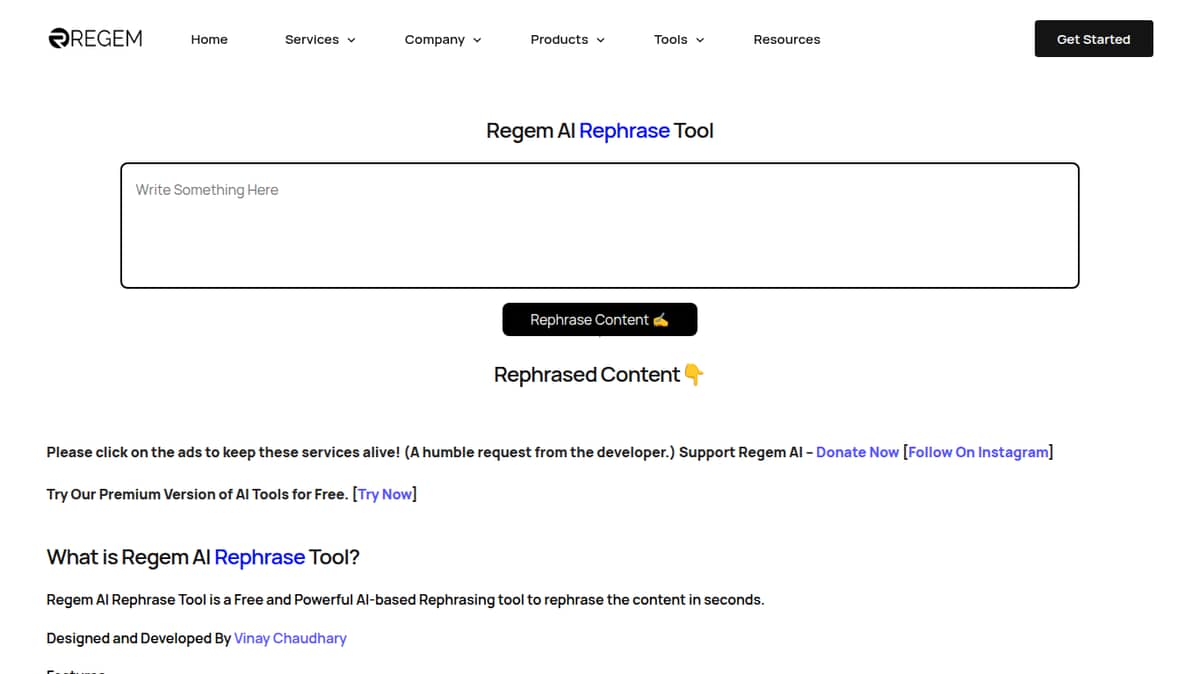Open the Donate Now link
Image resolution: width=1200 pixels, height=674 pixels.
pyautogui.click(x=857, y=452)
